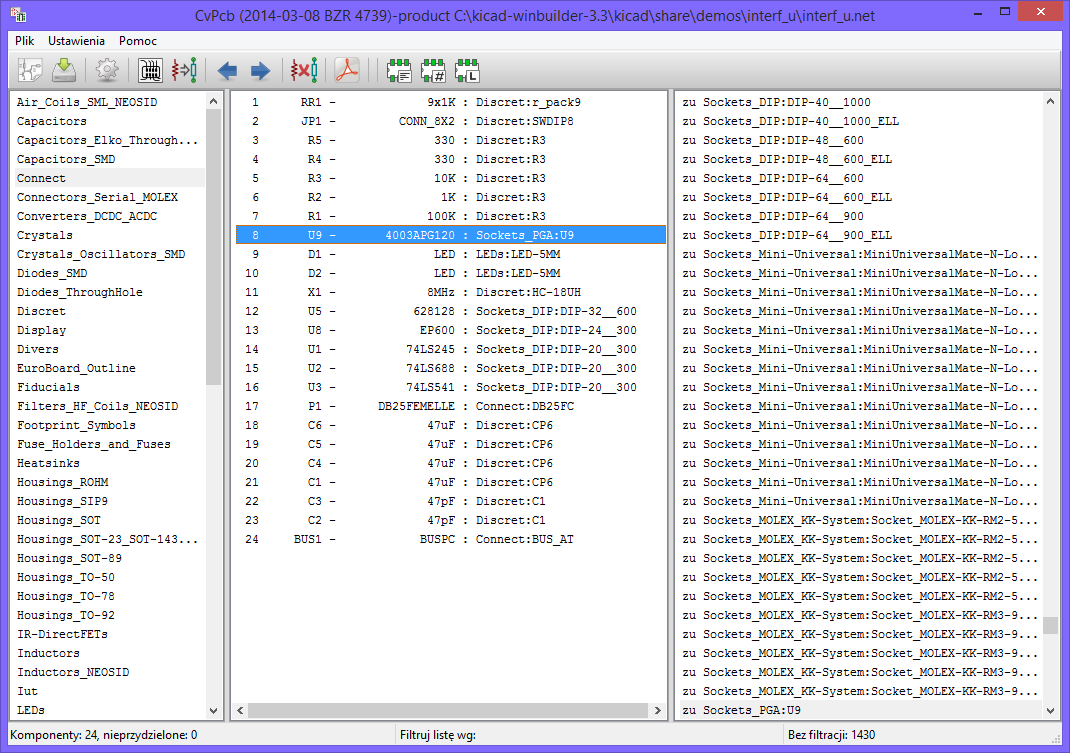
Task: Toggle filter footprints by keywords
Action: (x=399, y=70)
